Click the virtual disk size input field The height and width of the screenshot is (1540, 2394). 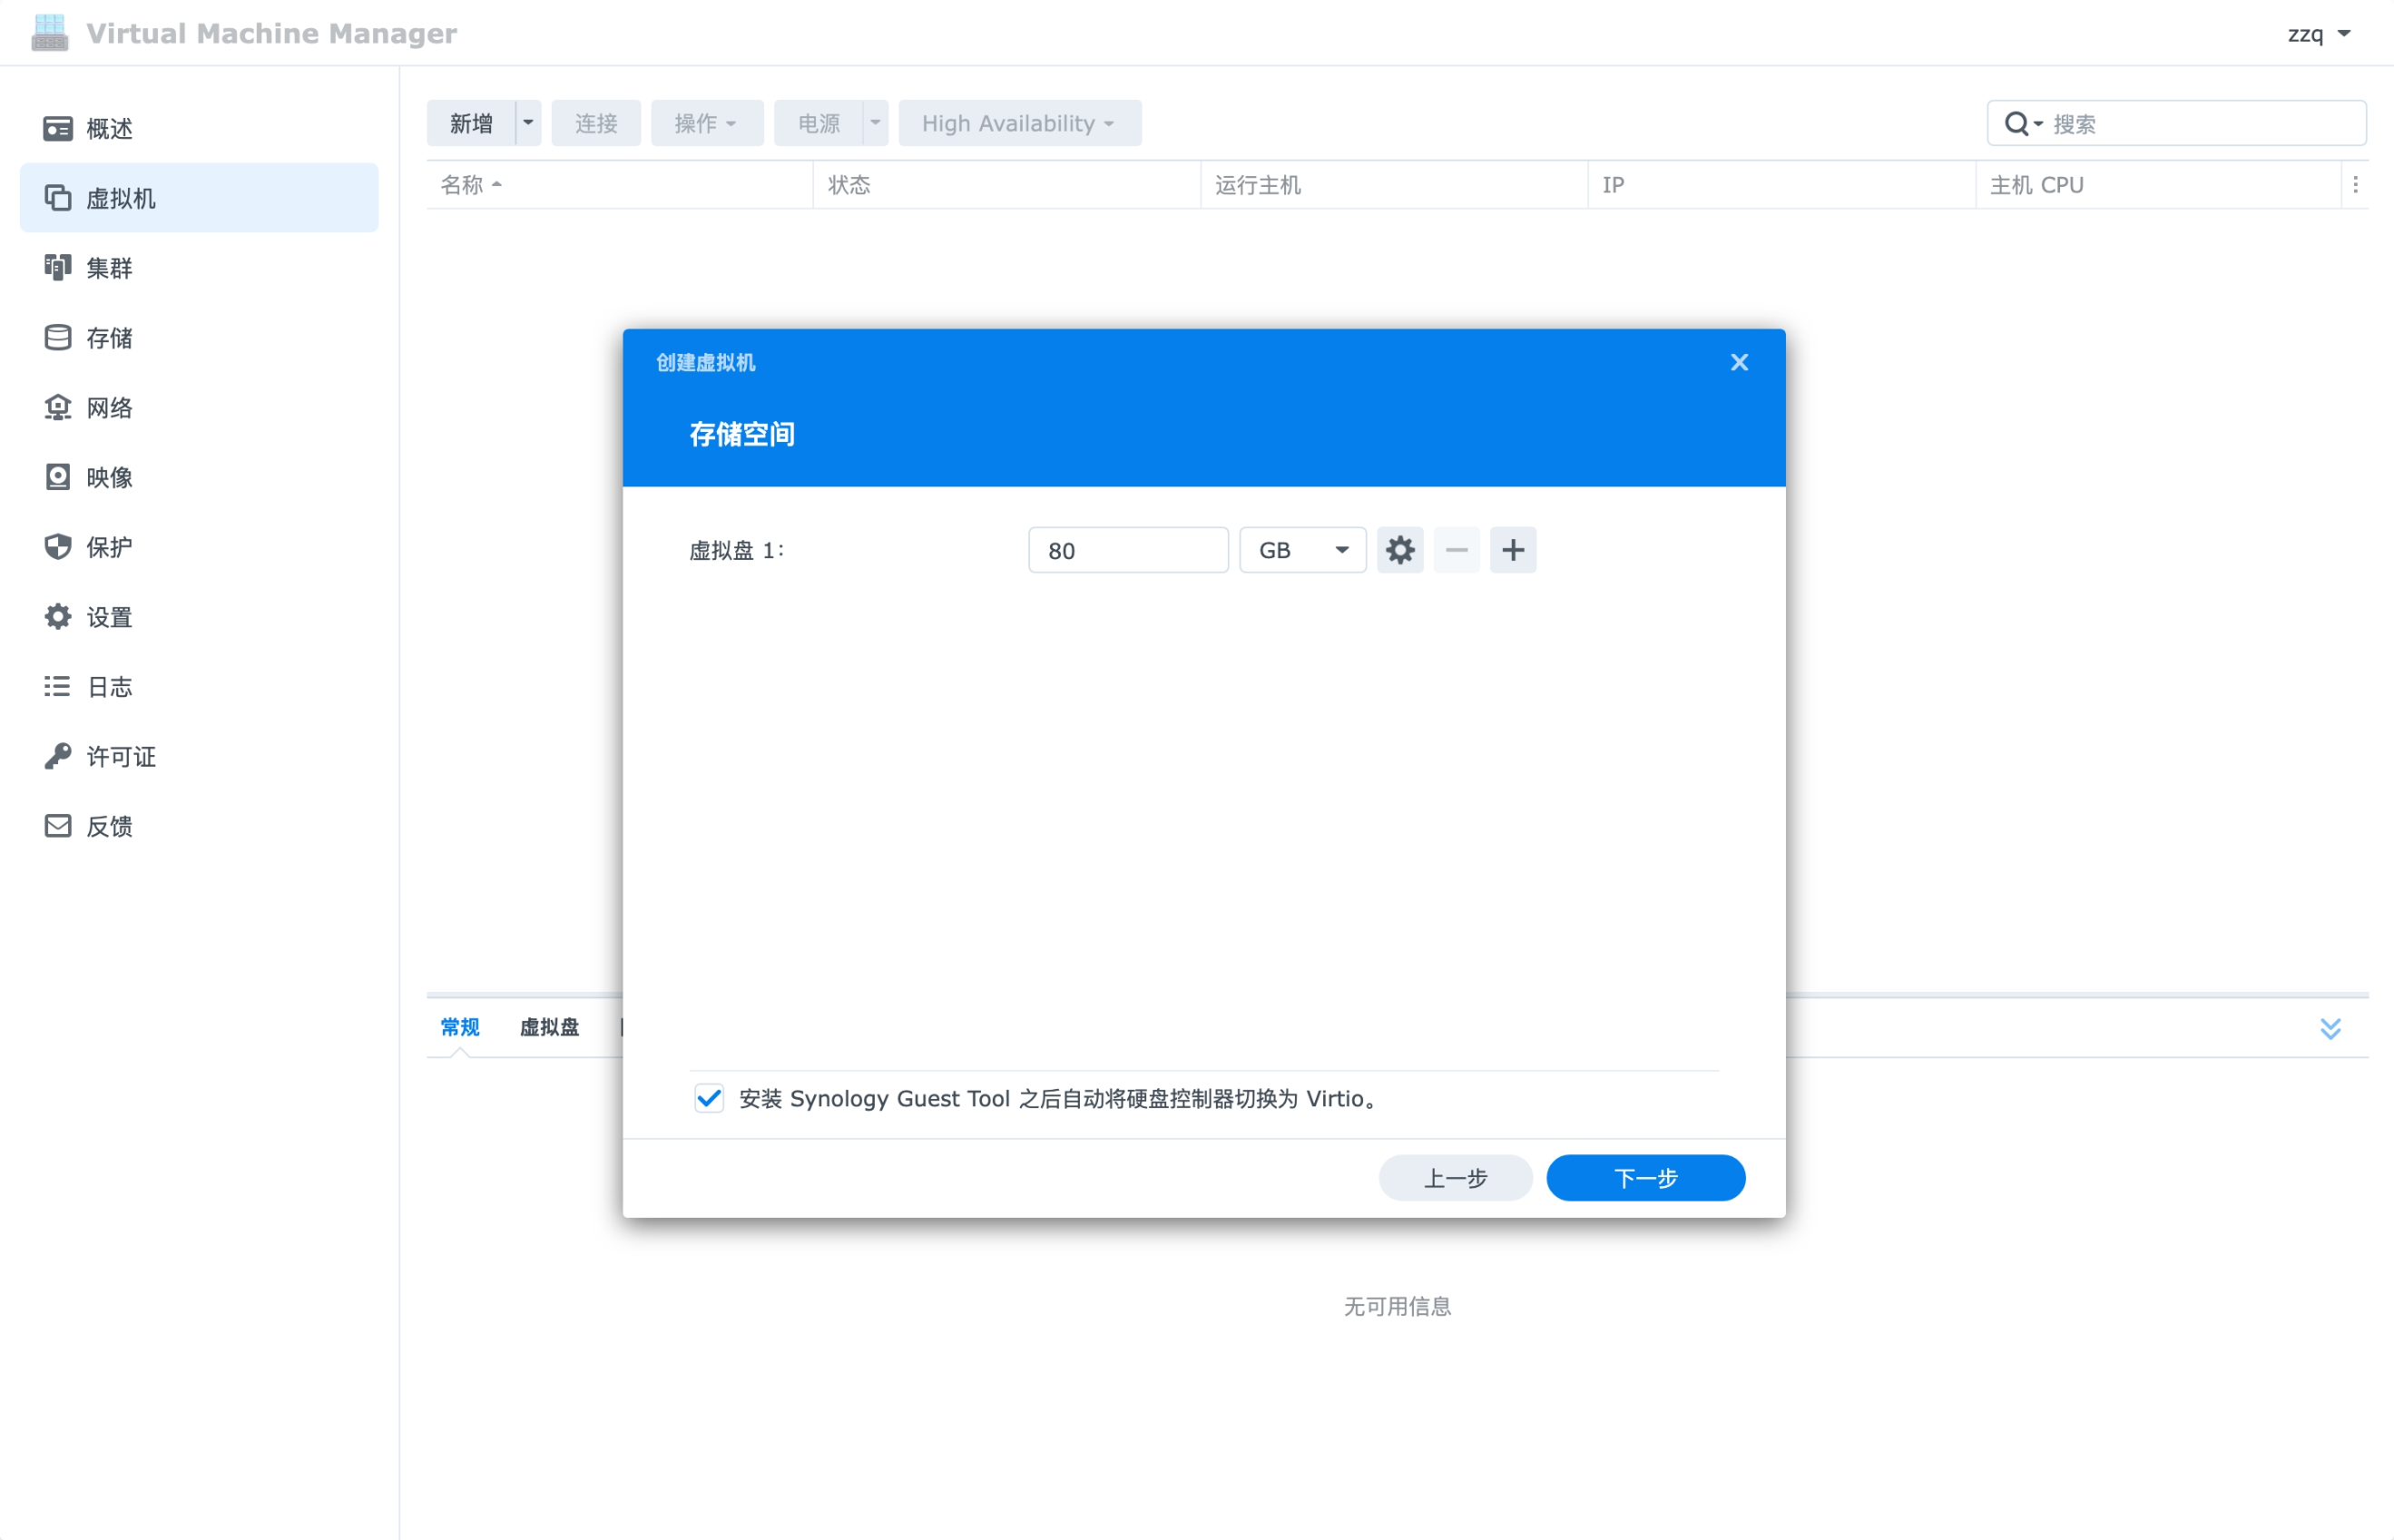(1127, 550)
